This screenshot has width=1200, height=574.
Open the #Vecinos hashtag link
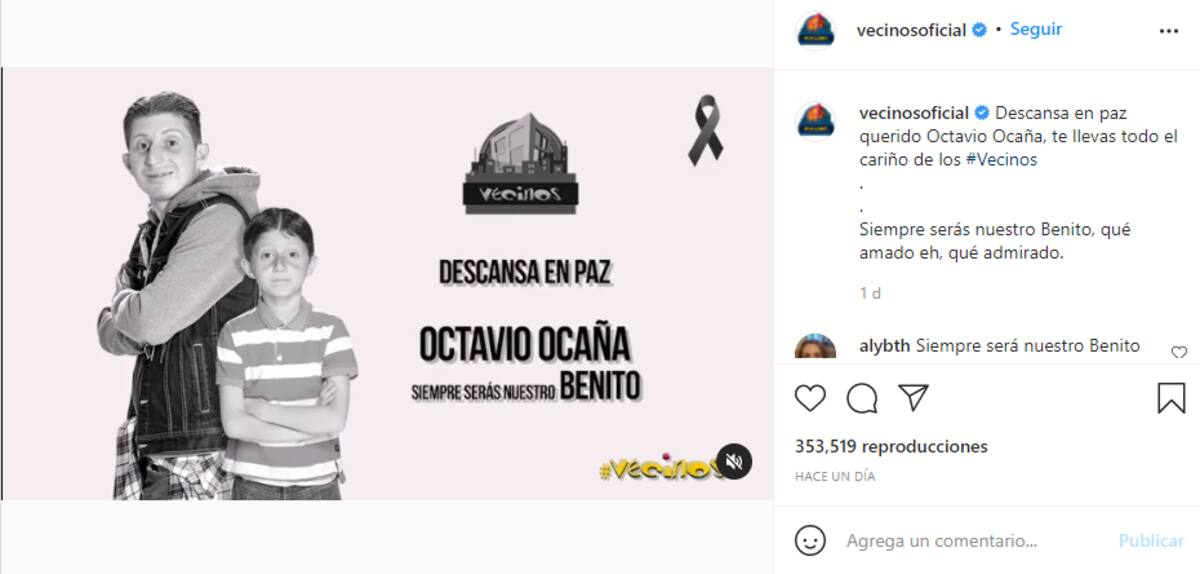tap(1002, 160)
